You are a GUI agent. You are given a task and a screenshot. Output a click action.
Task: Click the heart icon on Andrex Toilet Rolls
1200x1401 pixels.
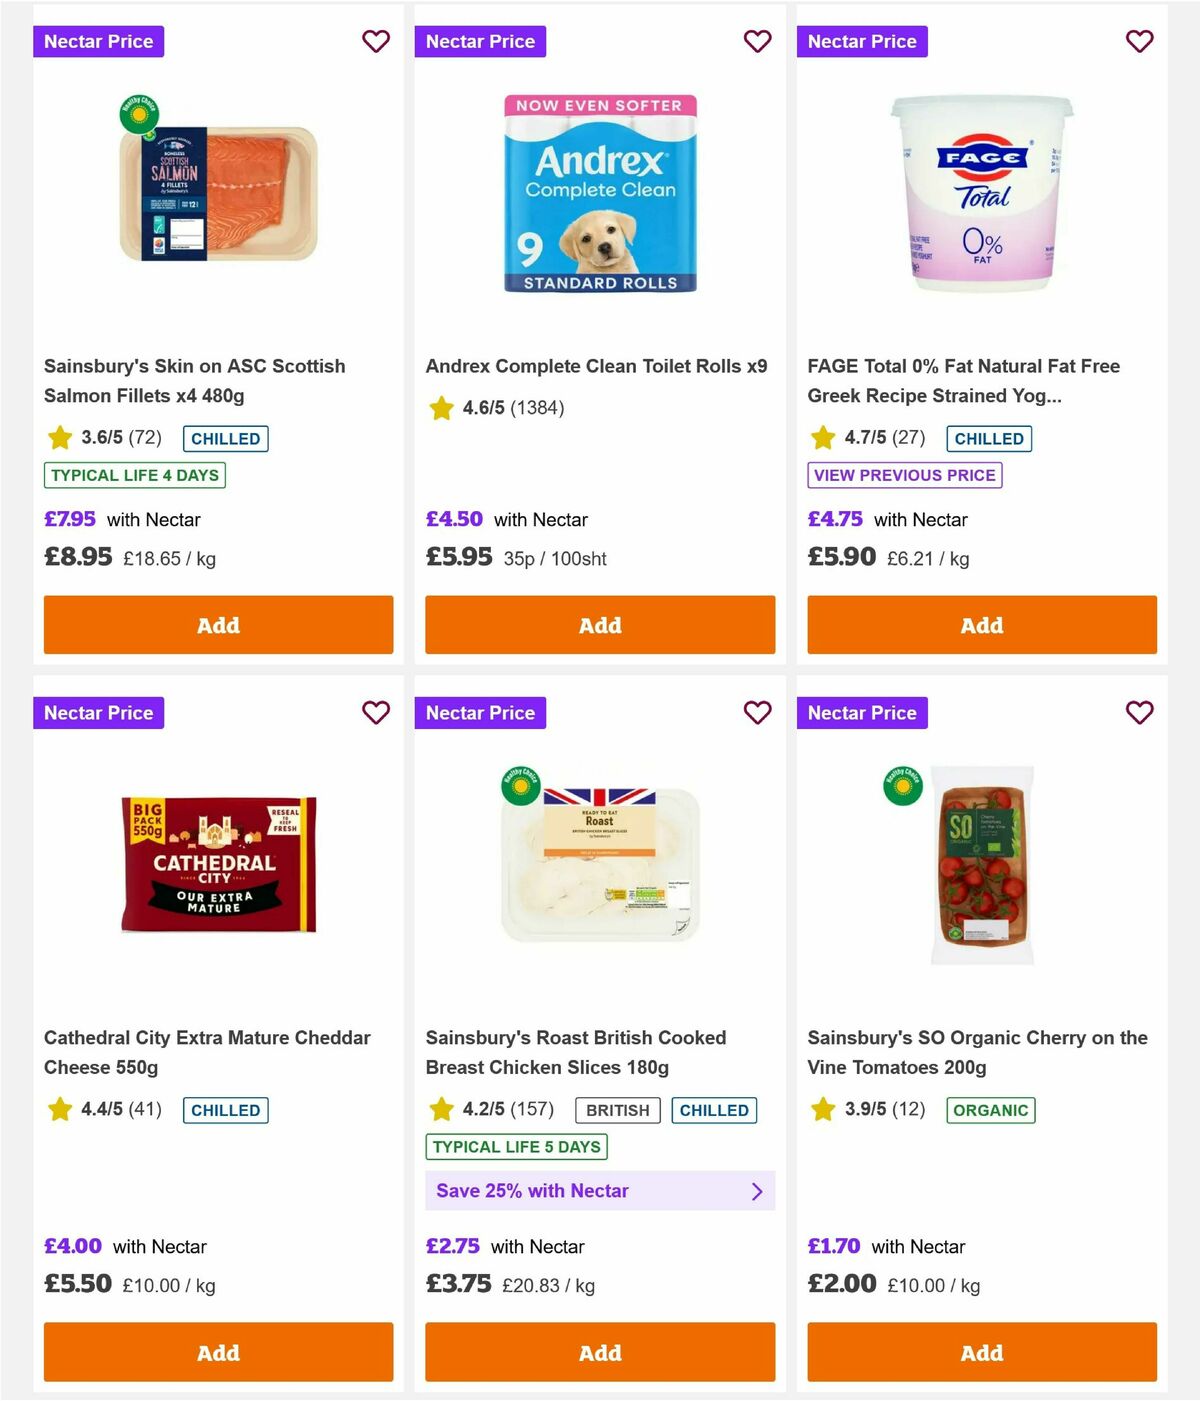[758, 41]
